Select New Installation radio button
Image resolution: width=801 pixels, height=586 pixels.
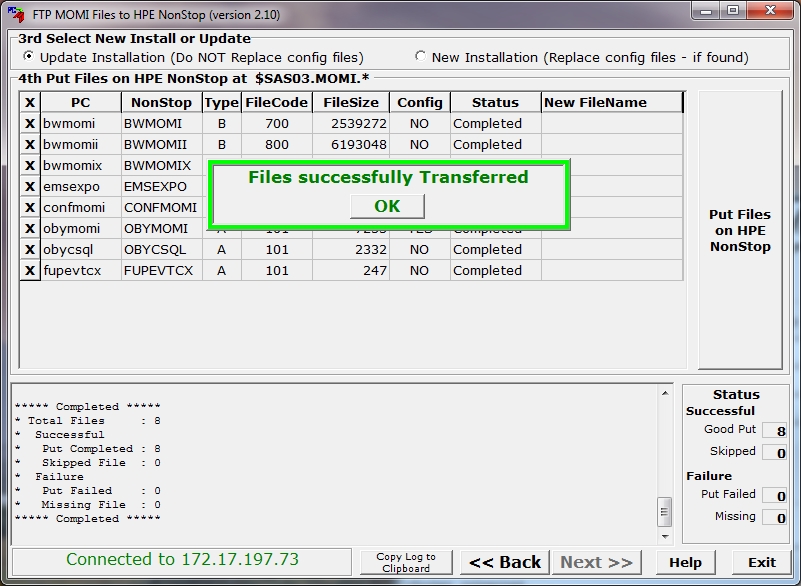tap(420, 57)
